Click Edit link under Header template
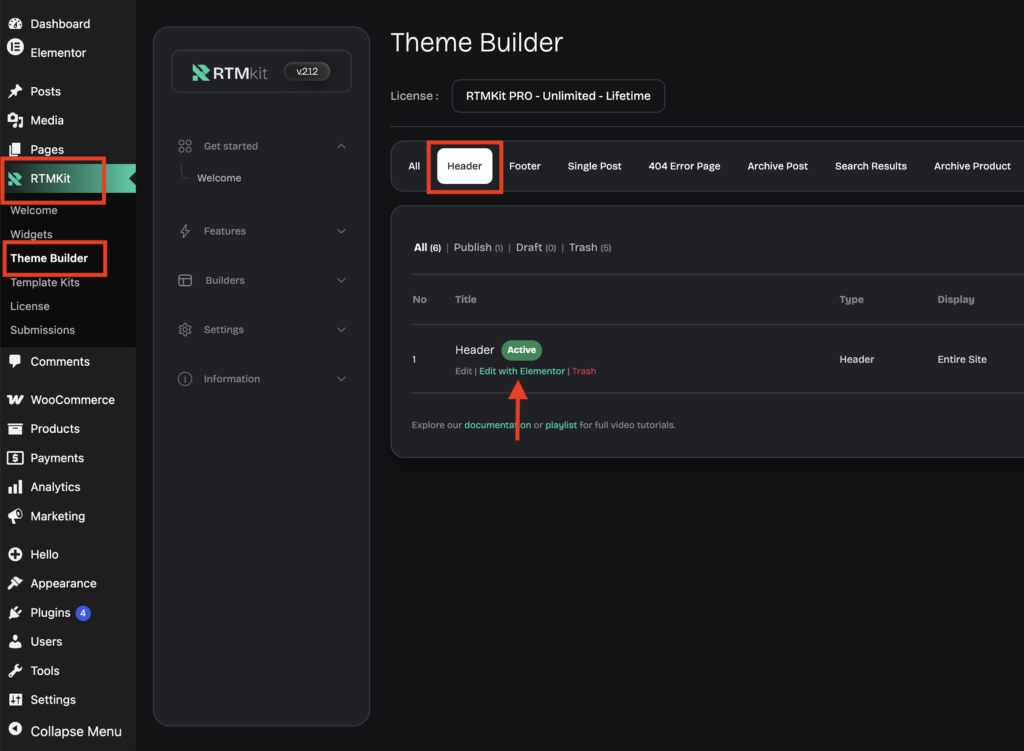 463,371
